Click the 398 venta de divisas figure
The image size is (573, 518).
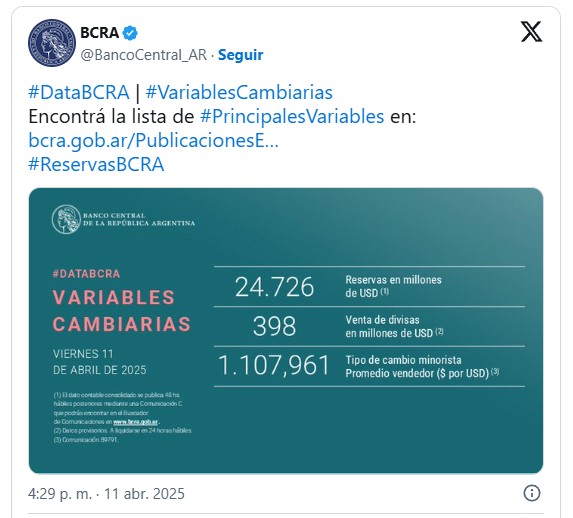click(274, 326)
